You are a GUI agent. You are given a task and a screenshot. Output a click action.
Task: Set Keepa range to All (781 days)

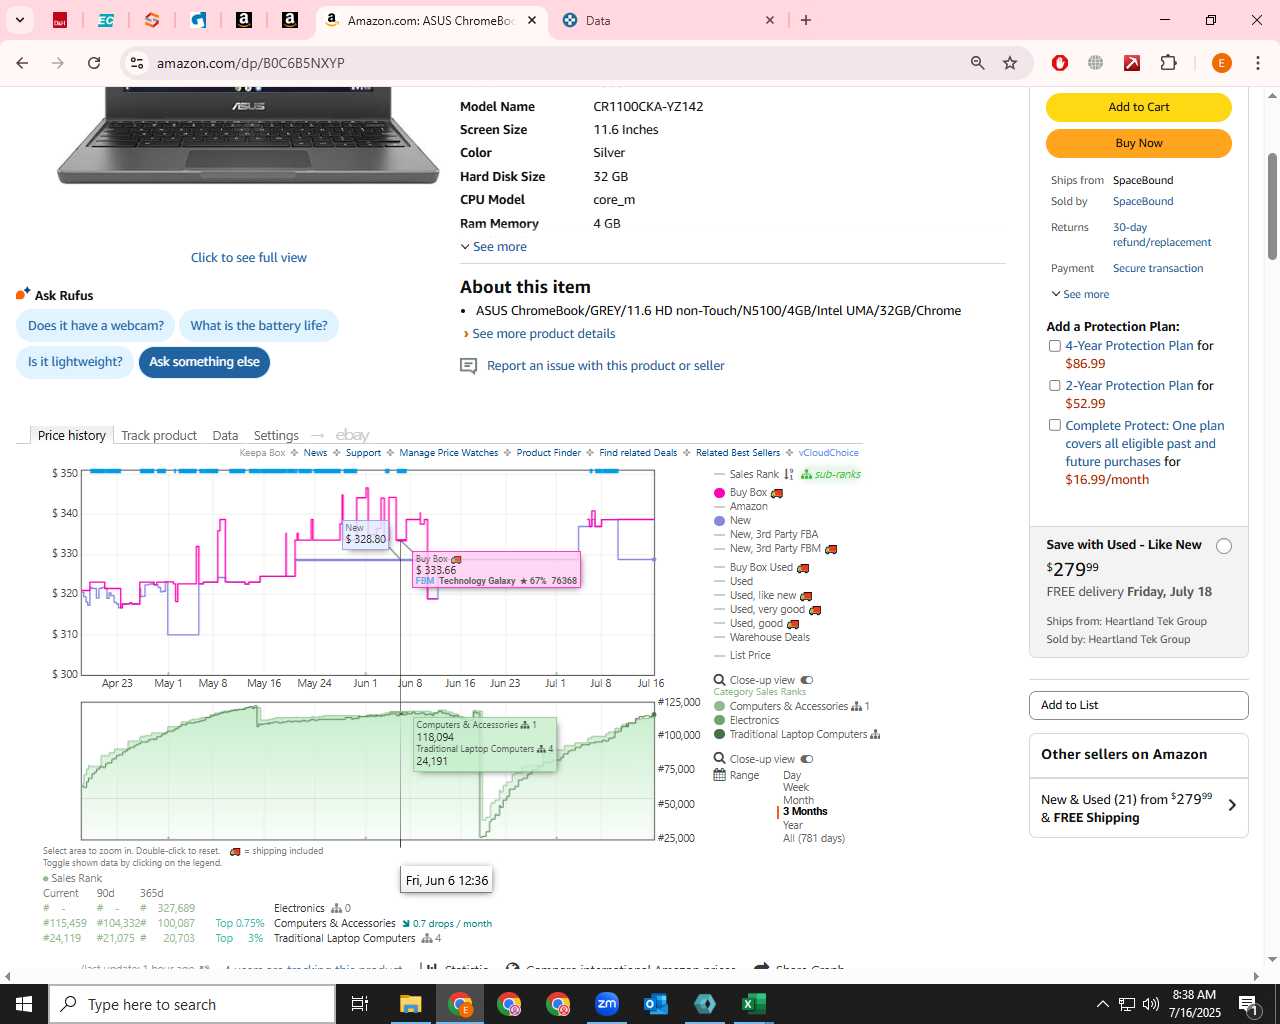pyautogui.click(x=813, y=838)
